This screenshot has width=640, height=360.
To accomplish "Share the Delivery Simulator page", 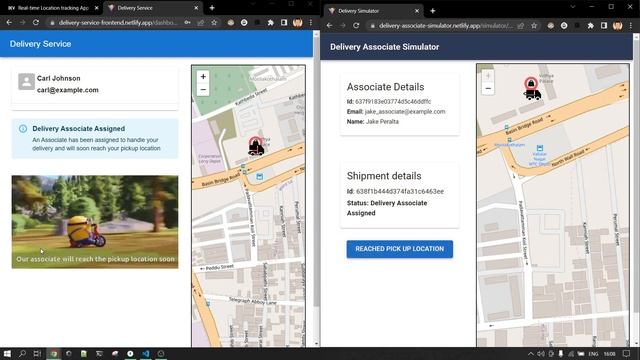I will pyautogui.click(x=521, y=26).
